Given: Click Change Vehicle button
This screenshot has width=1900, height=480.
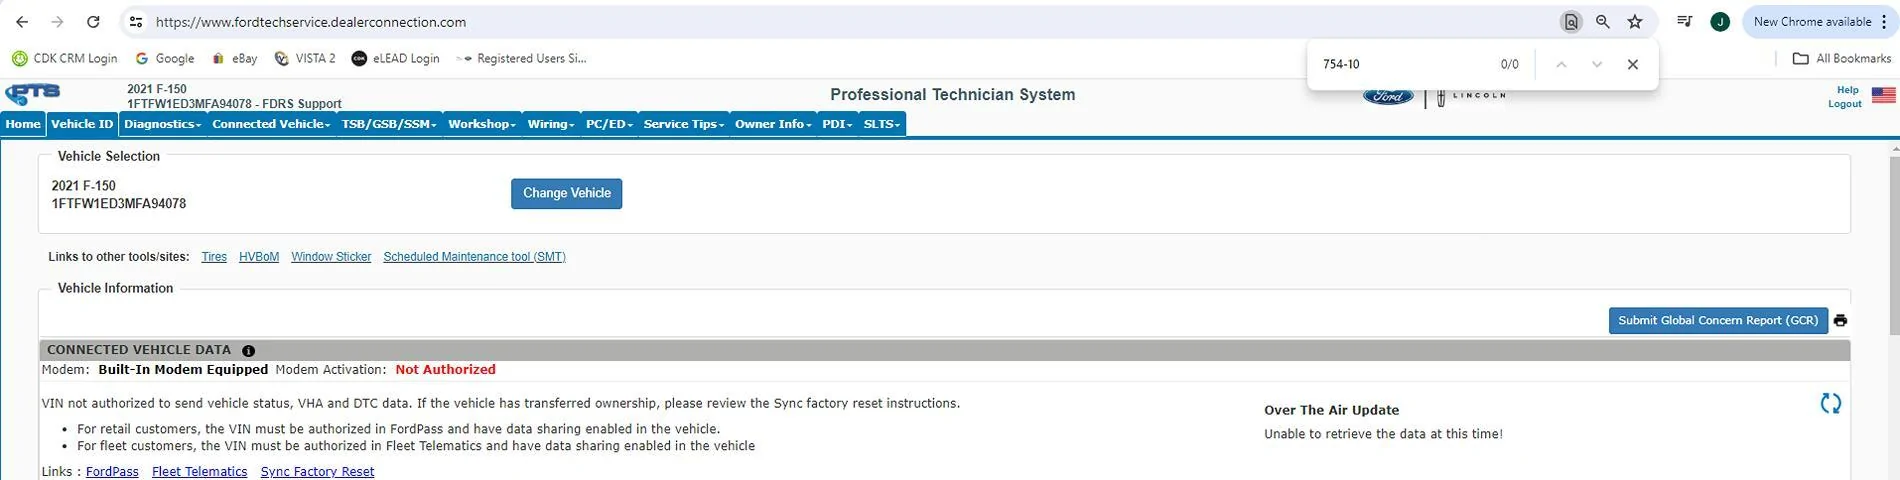Looking at the screenshot, I should pos(566,194).
